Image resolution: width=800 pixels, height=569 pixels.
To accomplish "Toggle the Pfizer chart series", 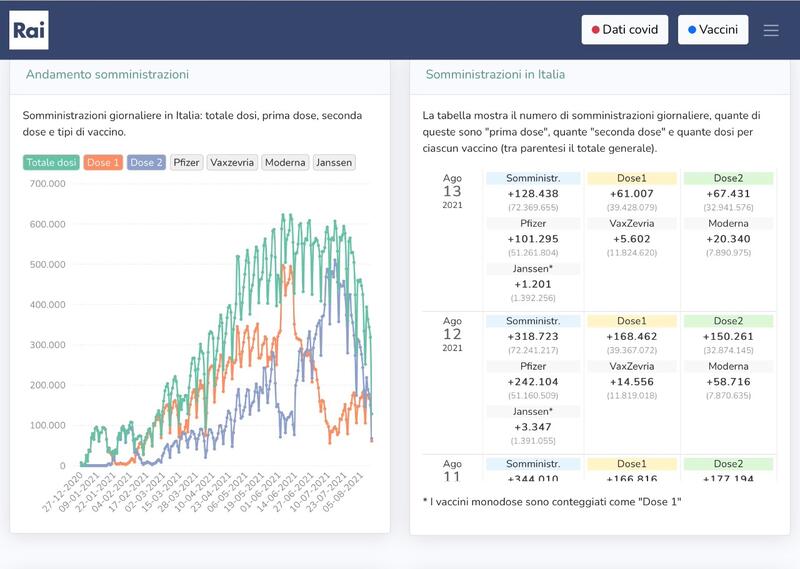I will coord(186,162).
